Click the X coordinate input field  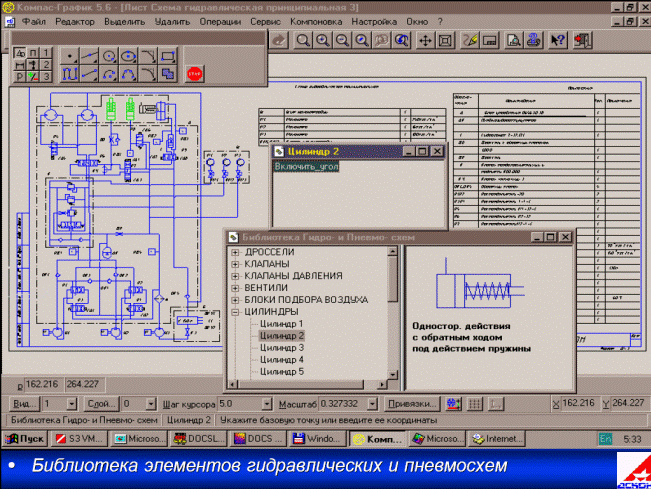coord(578,403)
